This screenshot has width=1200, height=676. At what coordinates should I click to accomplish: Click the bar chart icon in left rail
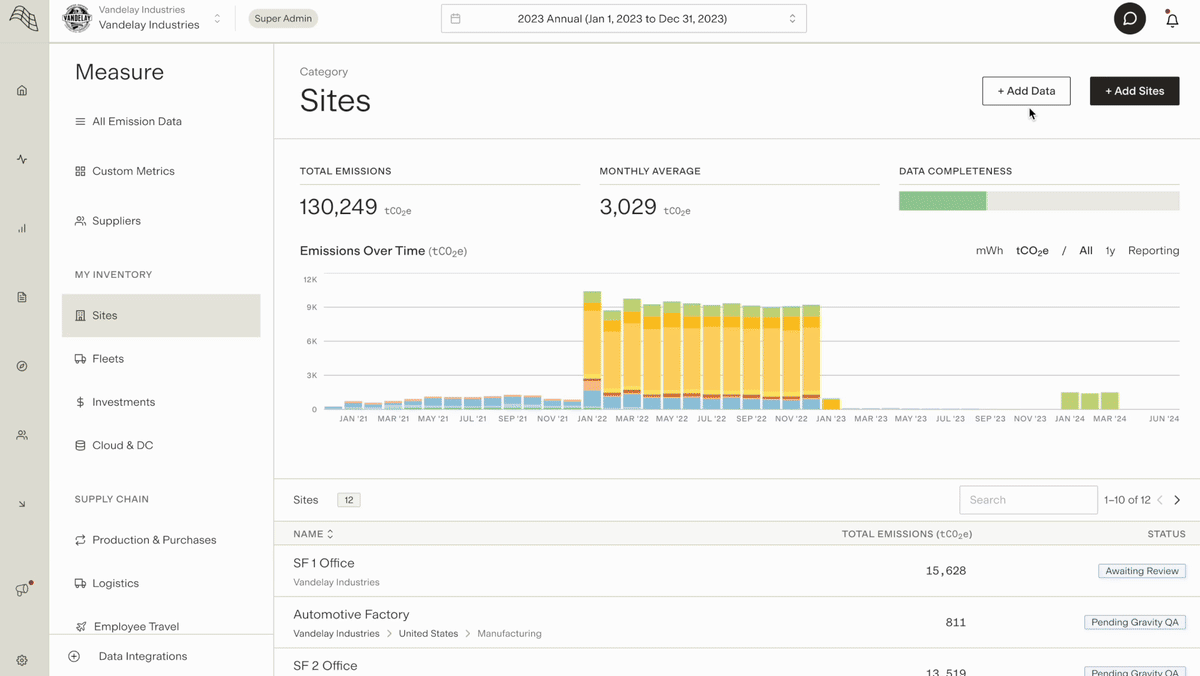[x=22, y=228]
